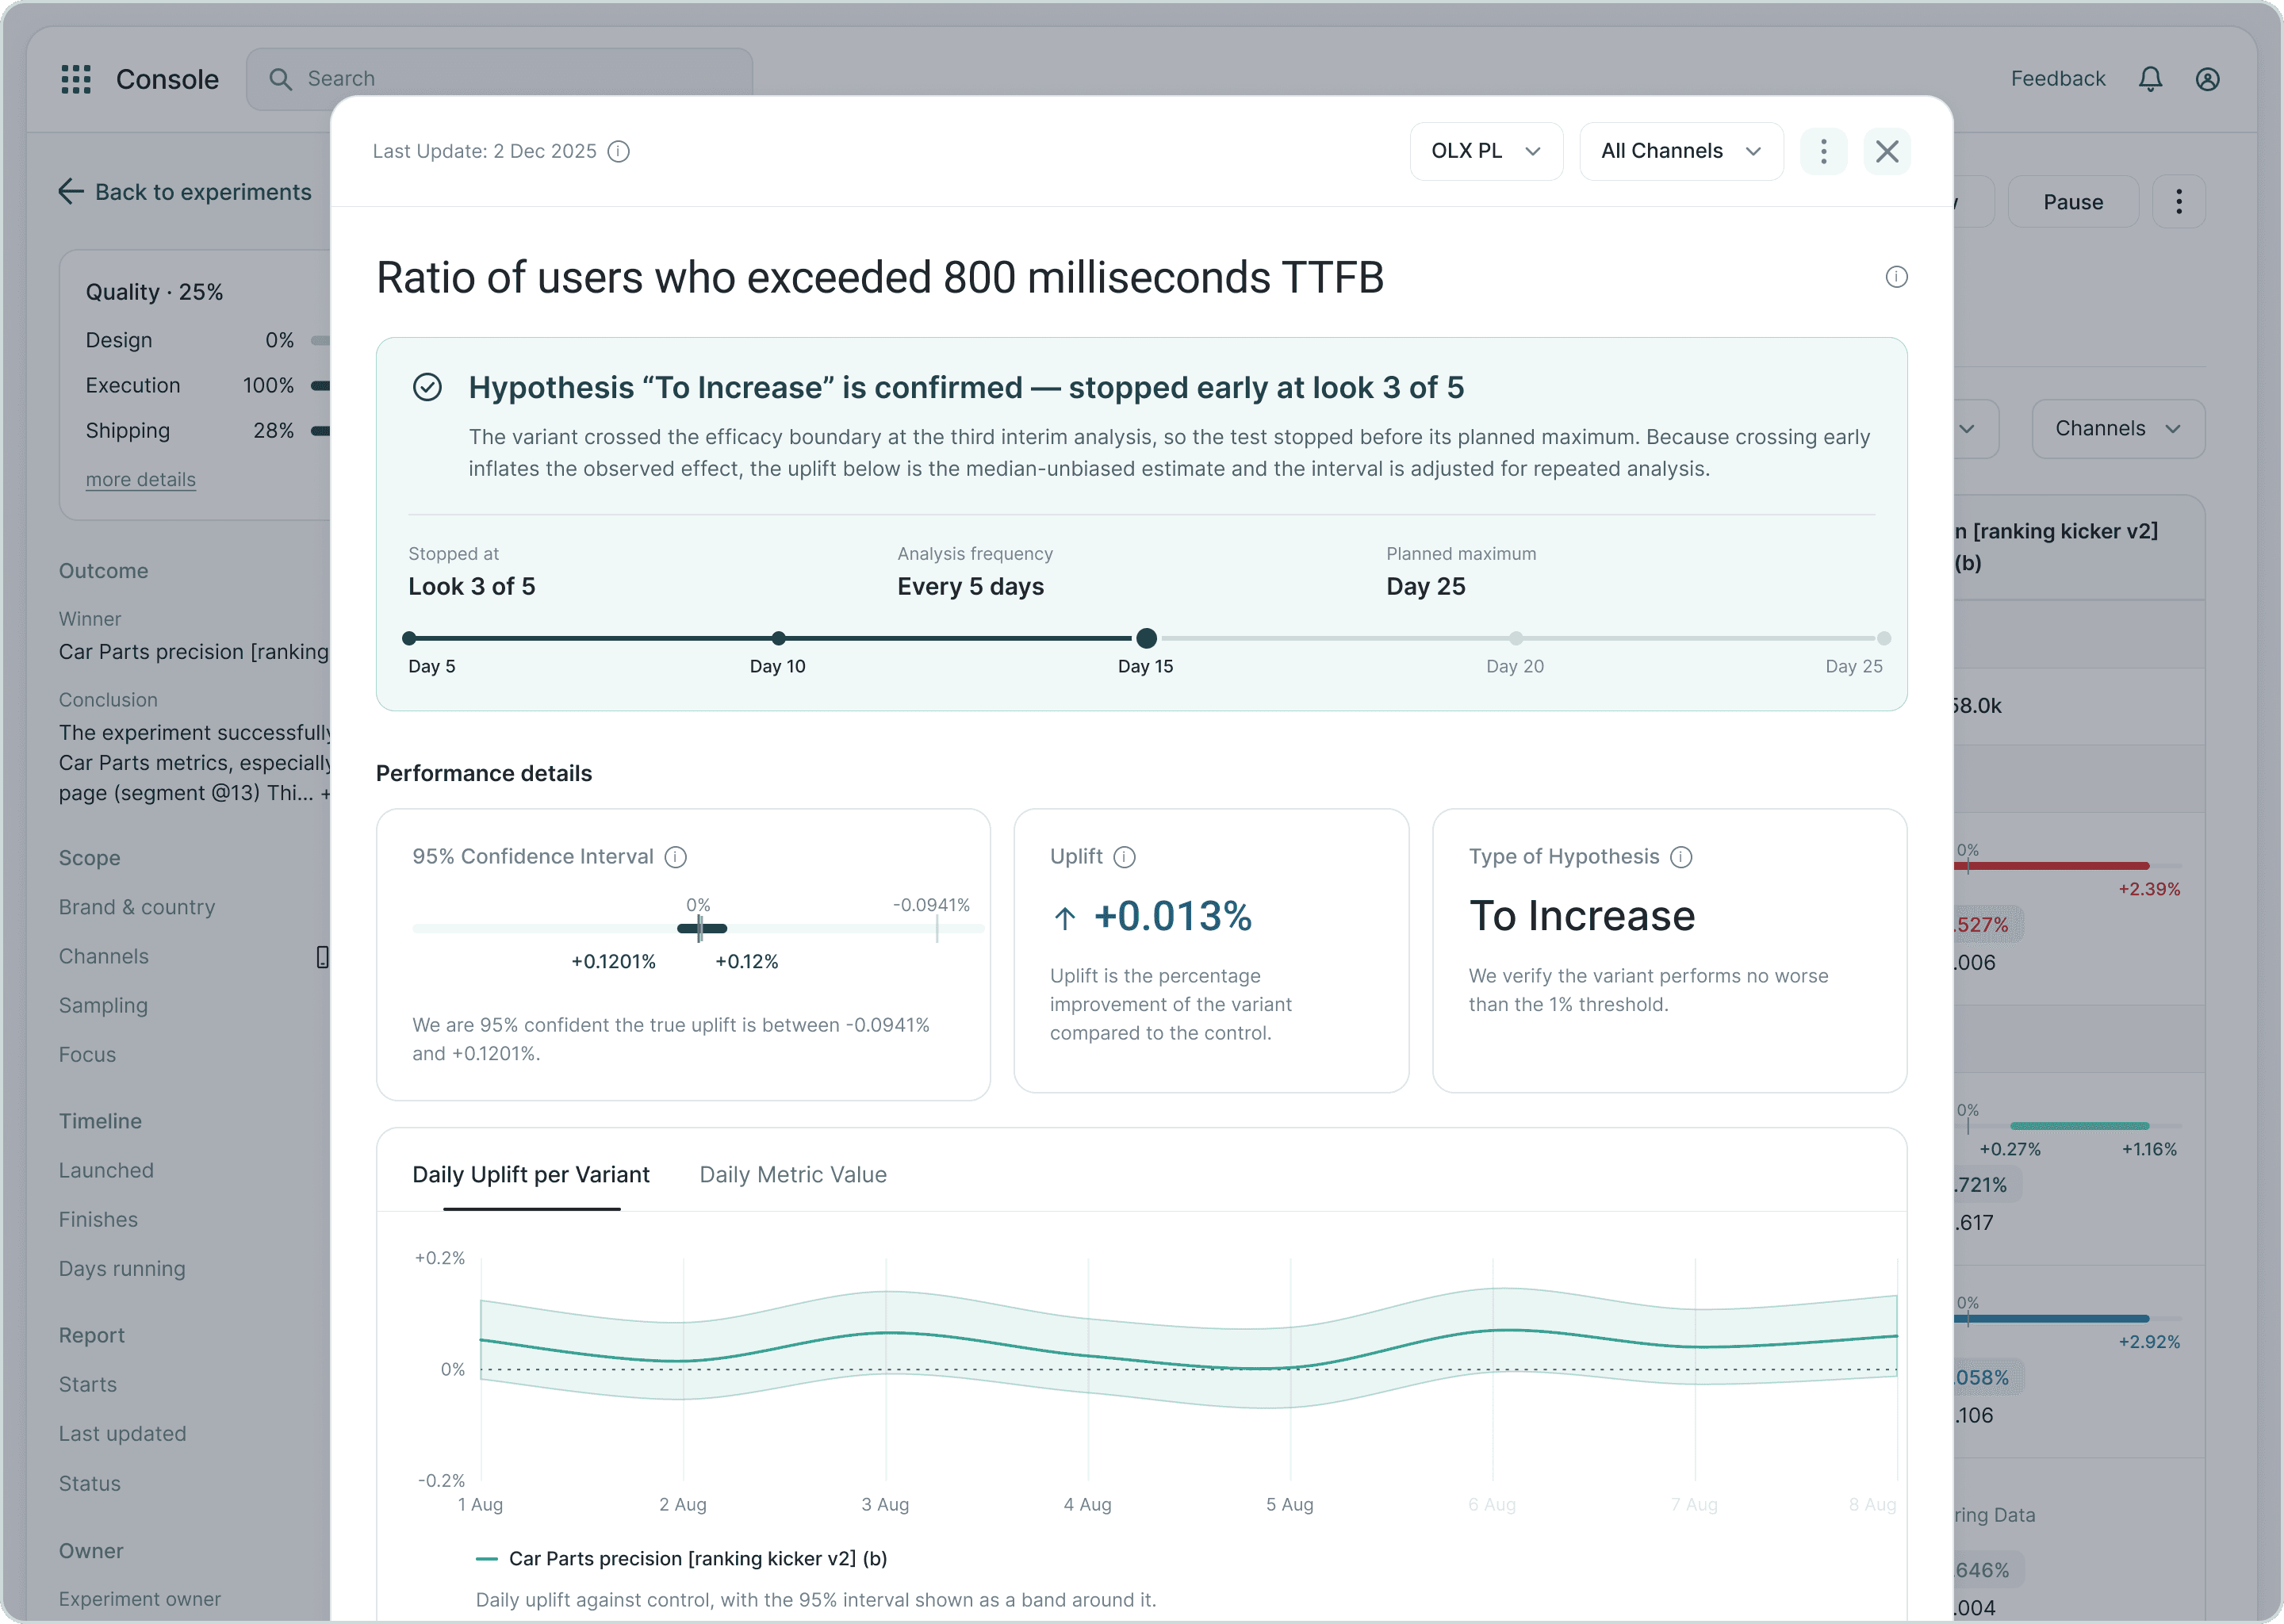Screen dimensions: 2284x1624
Task: Click the notifications bell icon
Action: (2150, 79)
